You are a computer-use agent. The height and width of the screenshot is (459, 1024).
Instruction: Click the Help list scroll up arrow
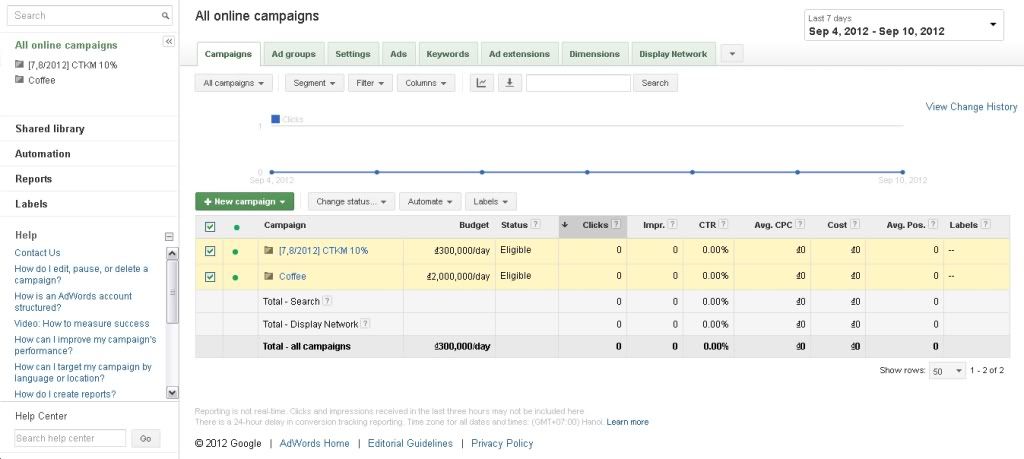coord(172,253)
